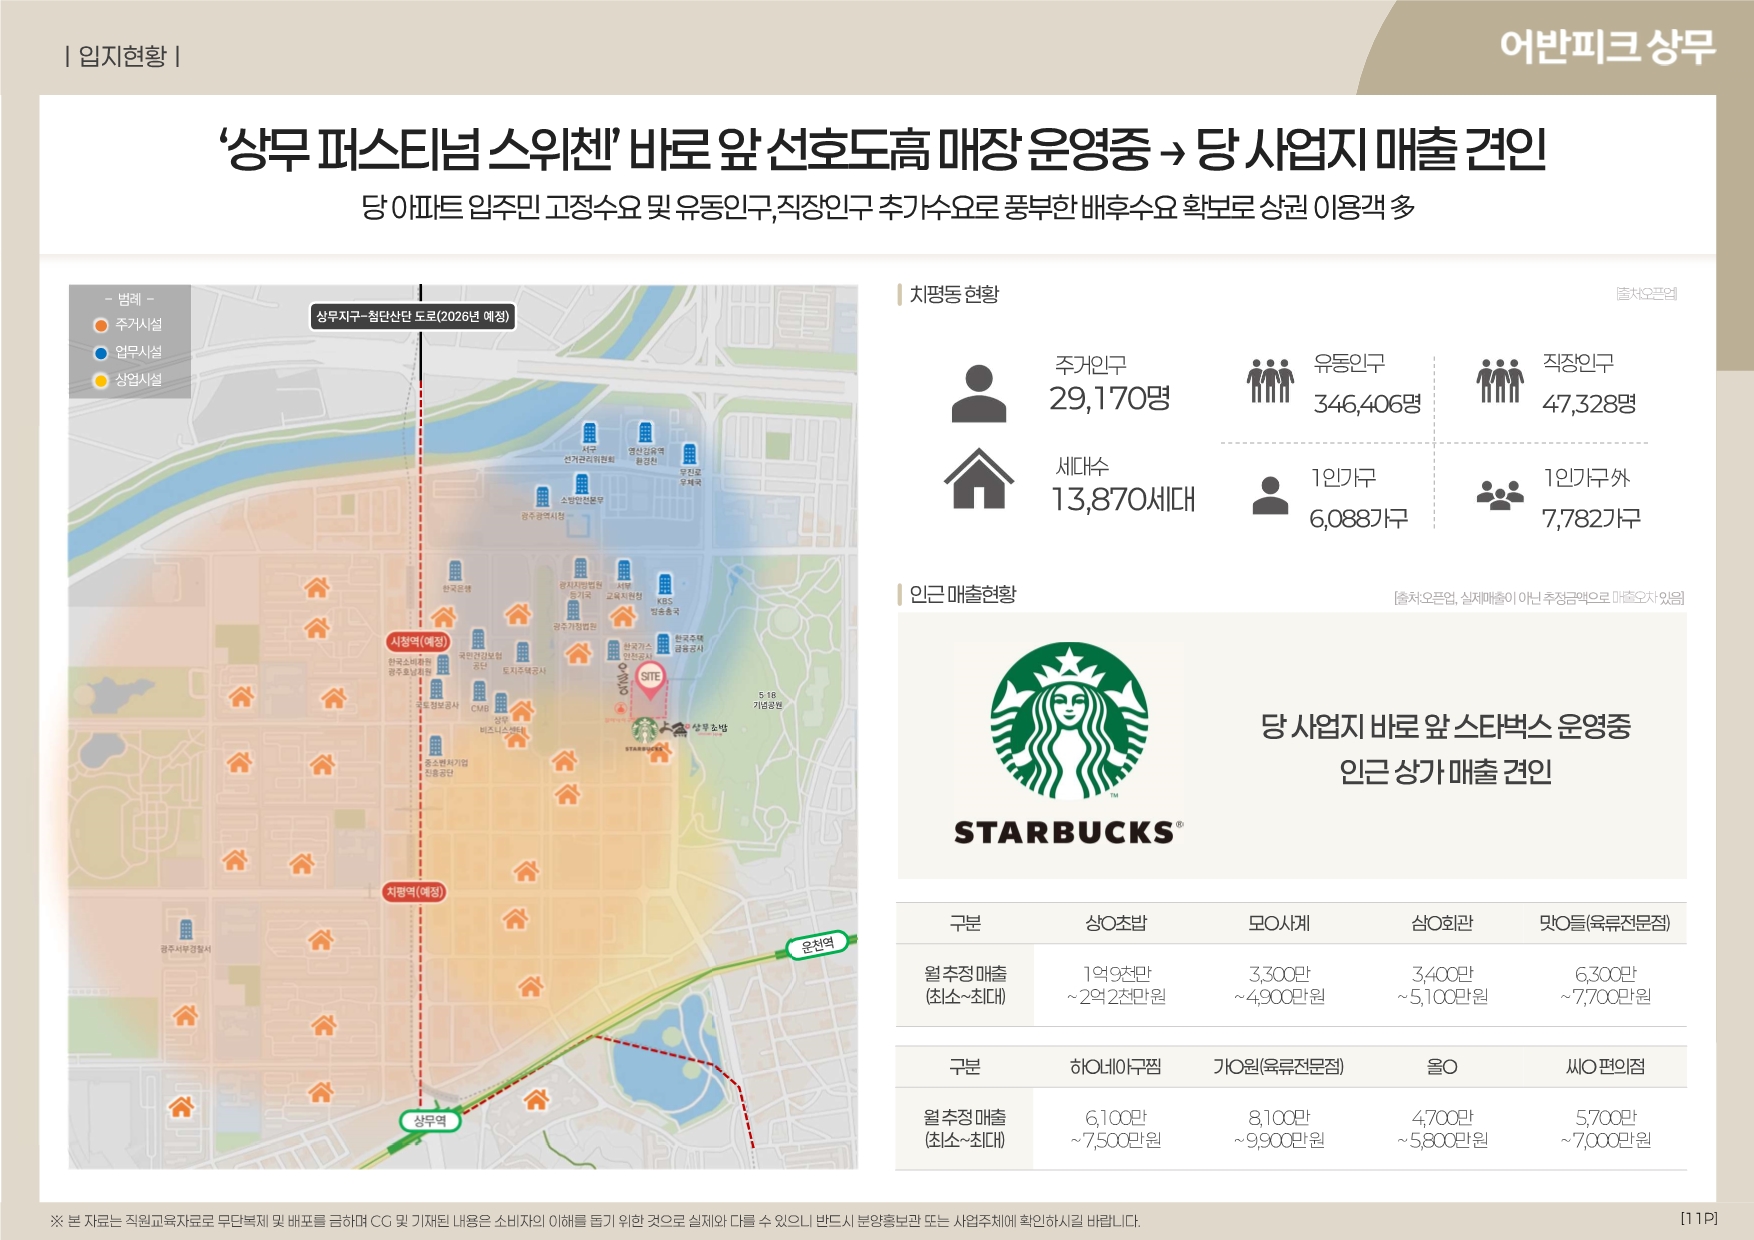
Task: Click the blue 업무시설 legend dot
Action: (x=101, y=353)
